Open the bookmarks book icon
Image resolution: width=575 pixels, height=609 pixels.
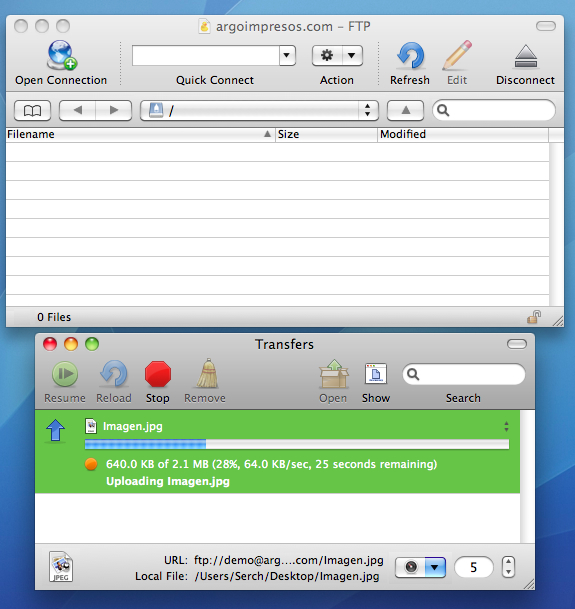(x=33, y=111)
